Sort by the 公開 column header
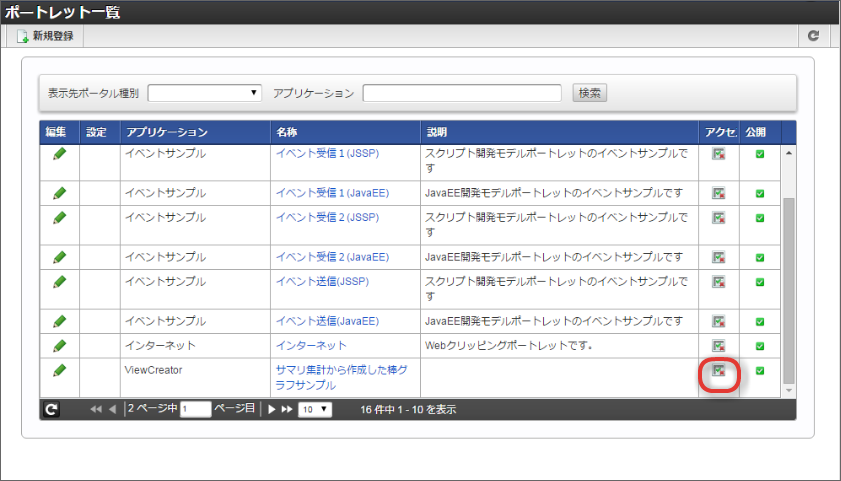Viewport: 841px width, 481px height. (760, 132)
